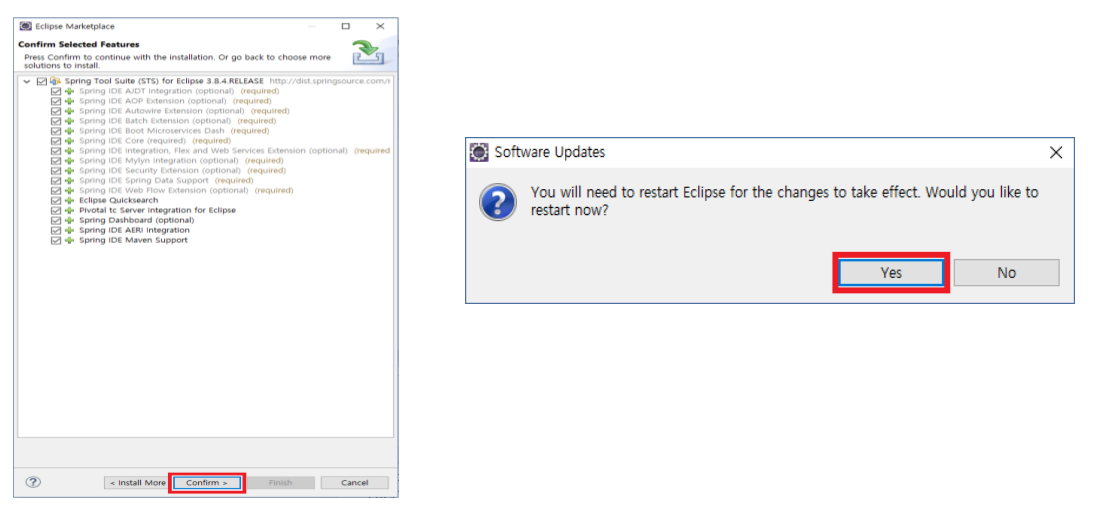Click Yes to restart Eclipse now

891,273
